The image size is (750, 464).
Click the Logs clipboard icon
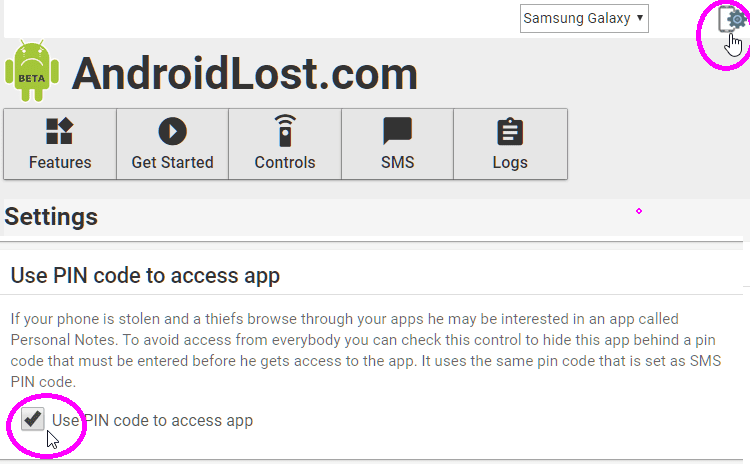(510, 131)
